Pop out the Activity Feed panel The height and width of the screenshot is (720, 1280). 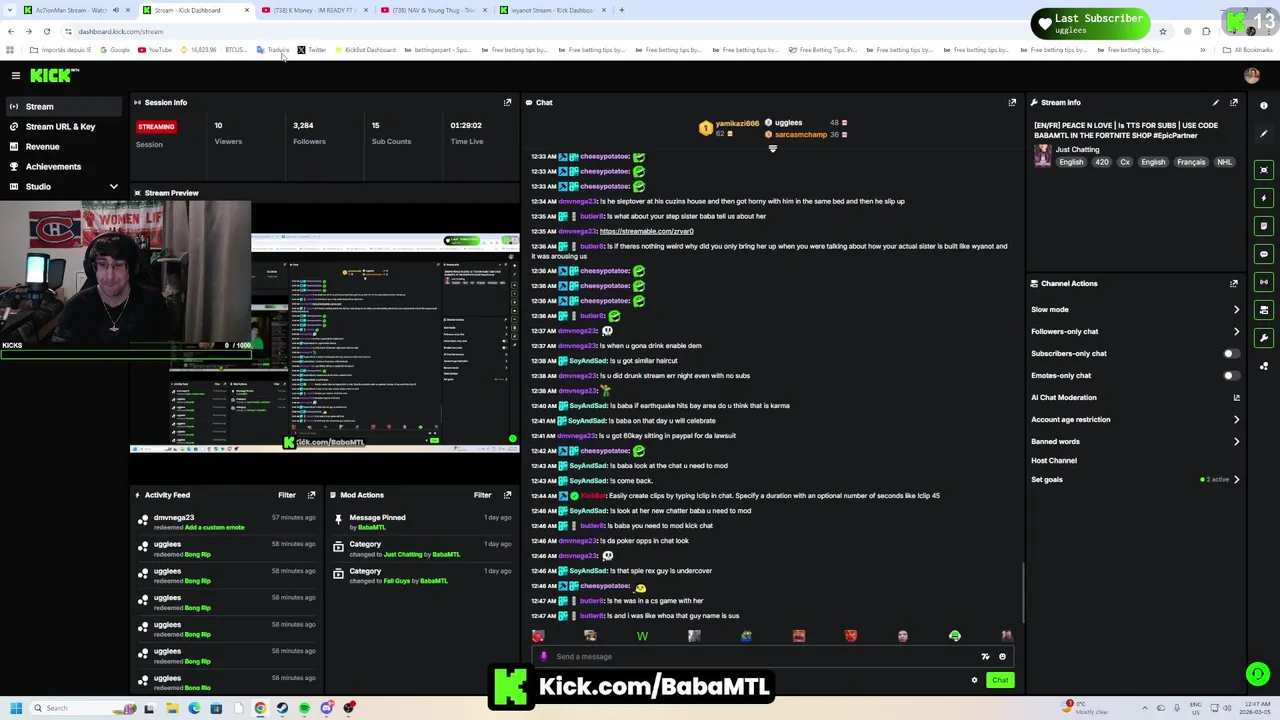pos(311,495)
